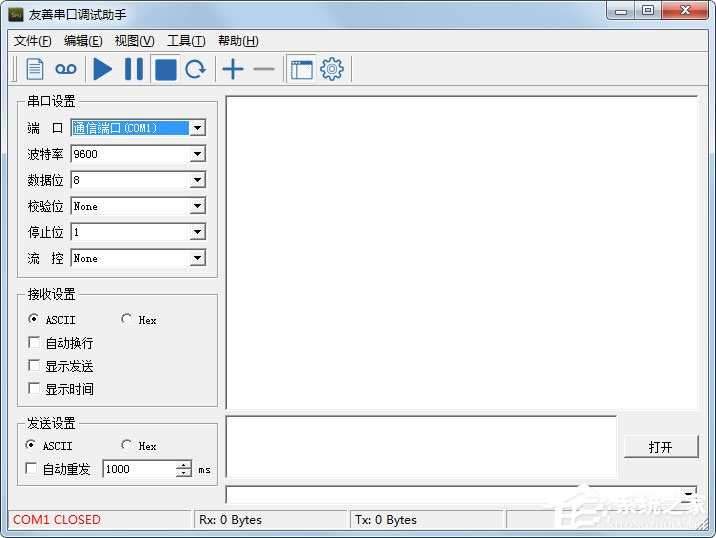The height and width of the screenshot is (538, 716).
Task: Click the 打开 button
Action: point(660,447)
